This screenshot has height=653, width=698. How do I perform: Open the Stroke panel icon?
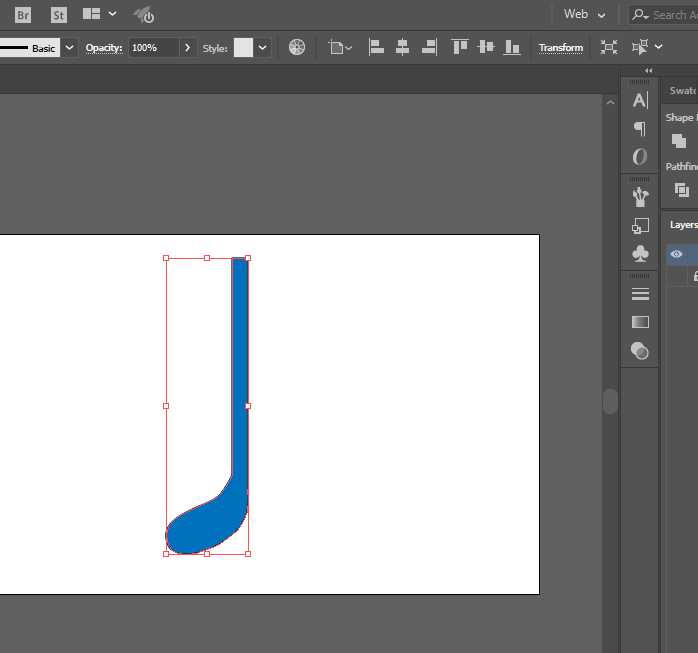tap(640, 294)
